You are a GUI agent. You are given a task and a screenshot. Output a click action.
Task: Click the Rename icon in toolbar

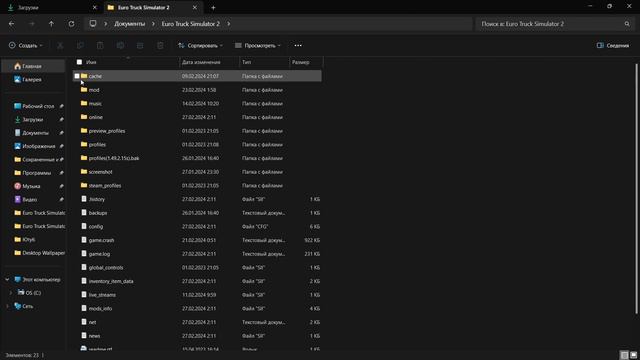pos(120,45)
